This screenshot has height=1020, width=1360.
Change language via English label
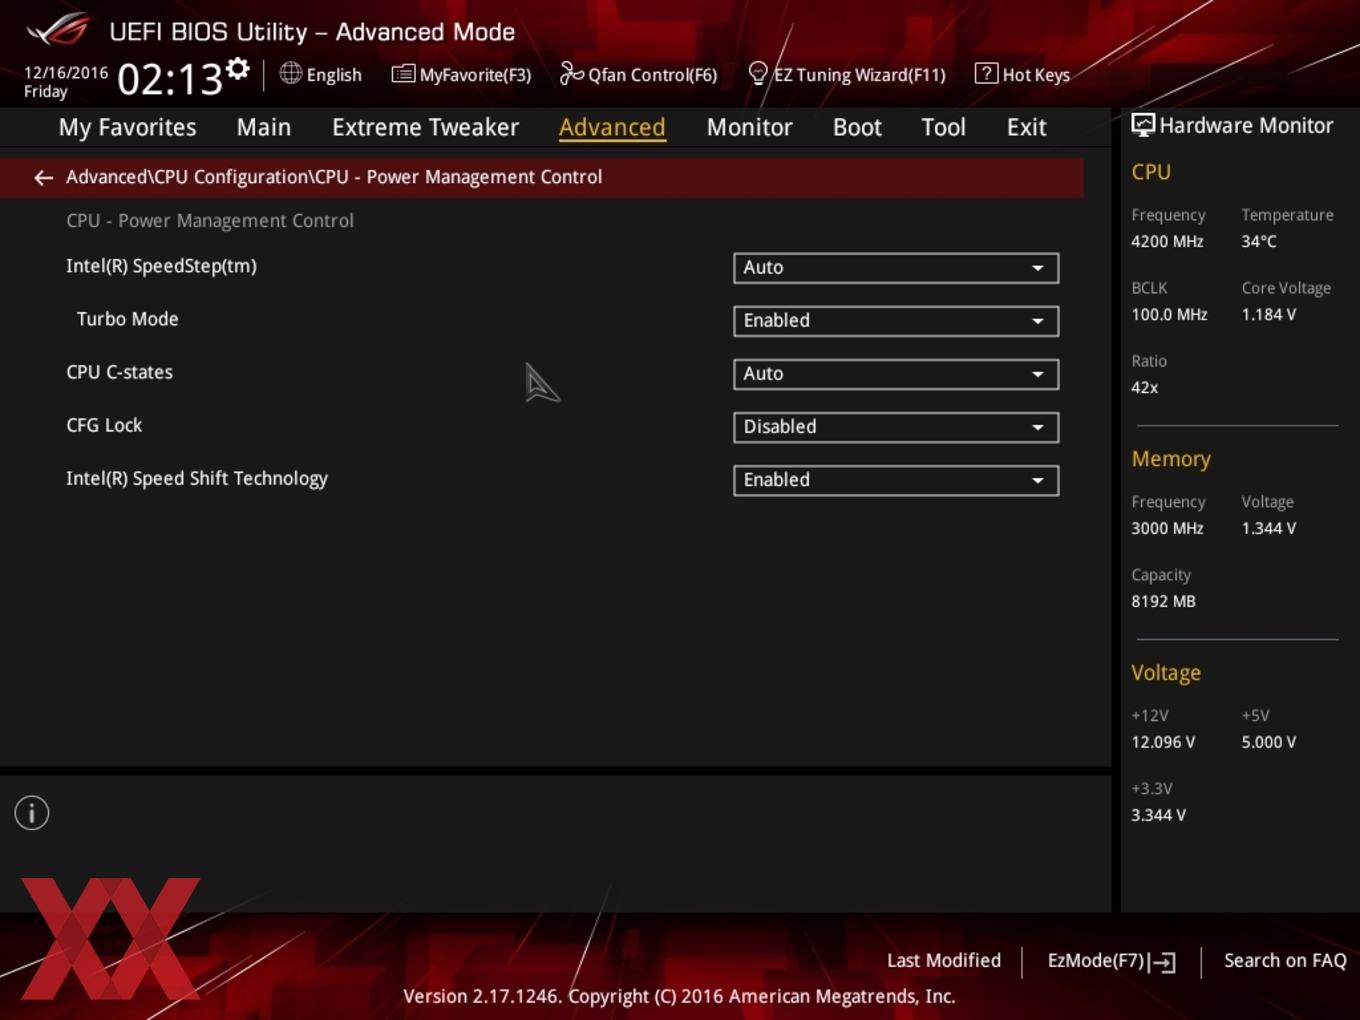coord(334,75)
